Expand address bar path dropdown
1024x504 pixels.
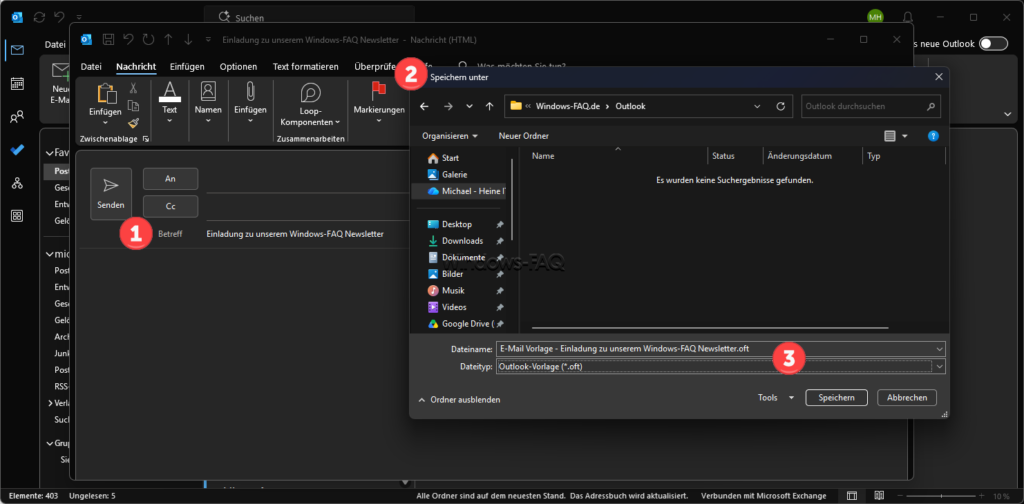(x=757, y=106)
